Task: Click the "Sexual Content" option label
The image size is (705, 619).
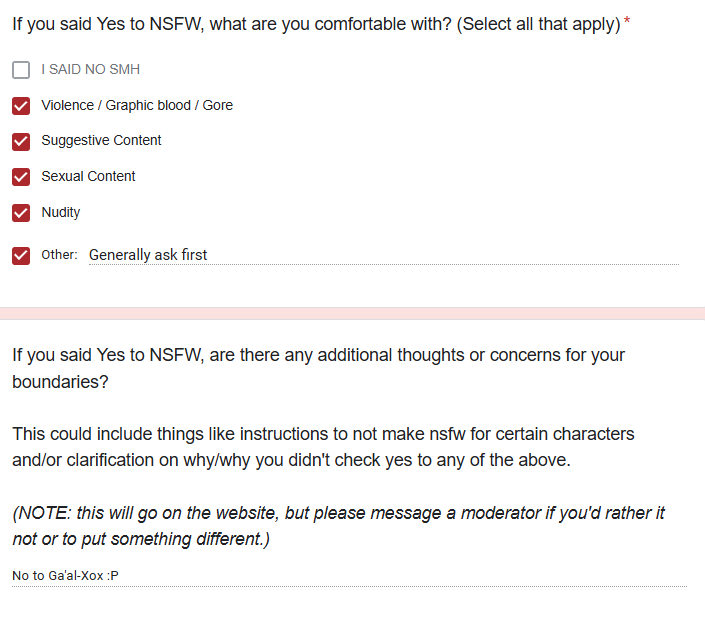Action: (x=88, y=176)
